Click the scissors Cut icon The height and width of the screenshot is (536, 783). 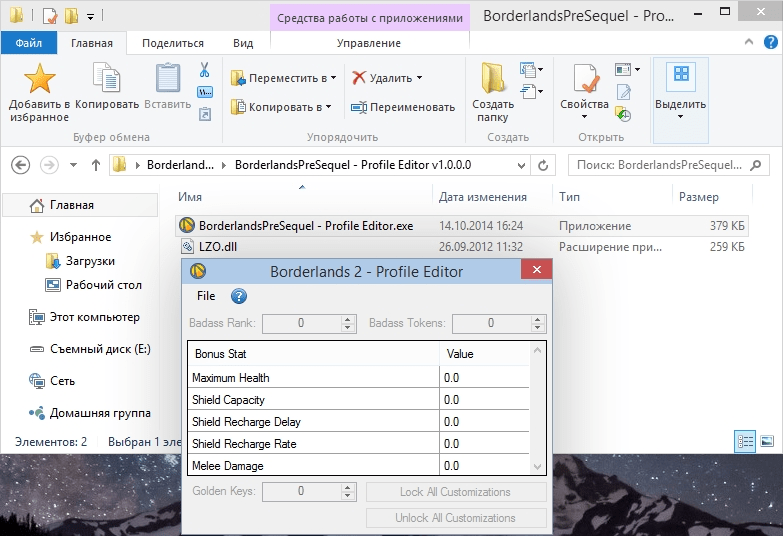pyautogui.click(x=204, y=71)
